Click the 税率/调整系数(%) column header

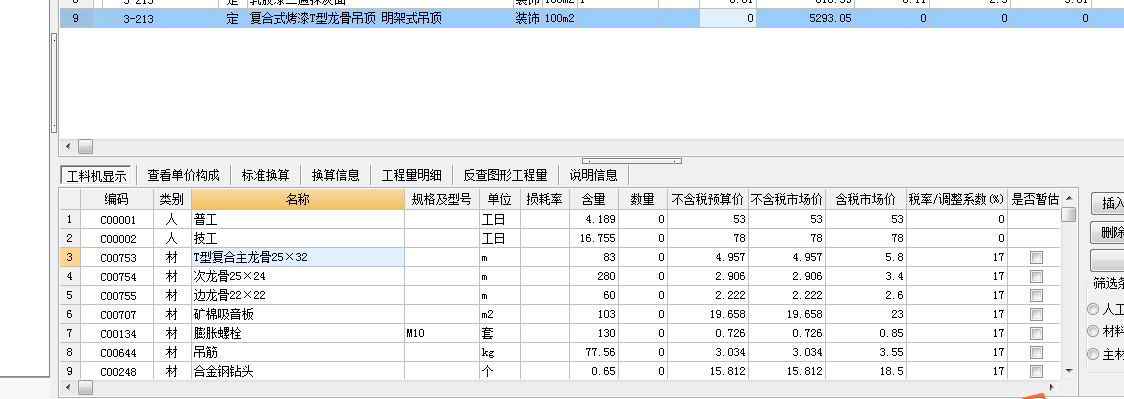956,199
